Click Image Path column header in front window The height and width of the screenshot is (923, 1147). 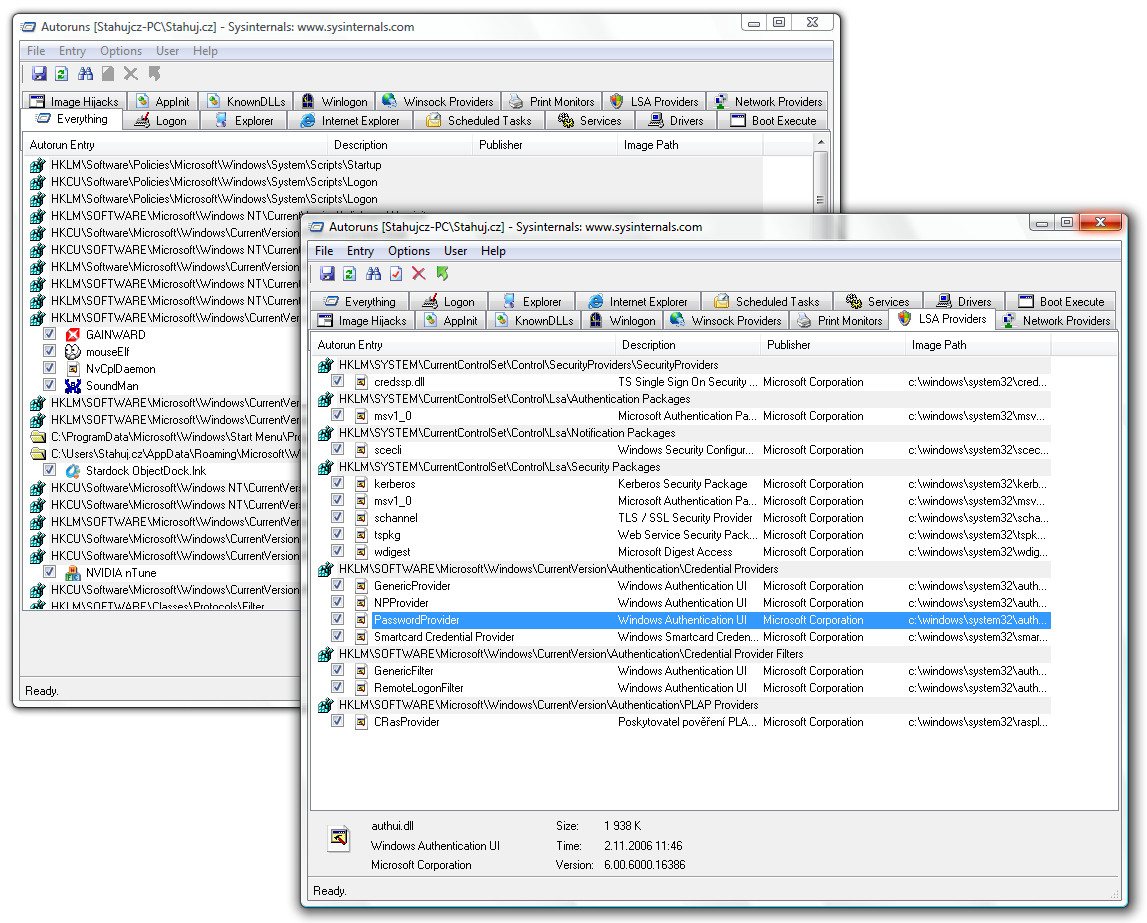tap(977, 344)
